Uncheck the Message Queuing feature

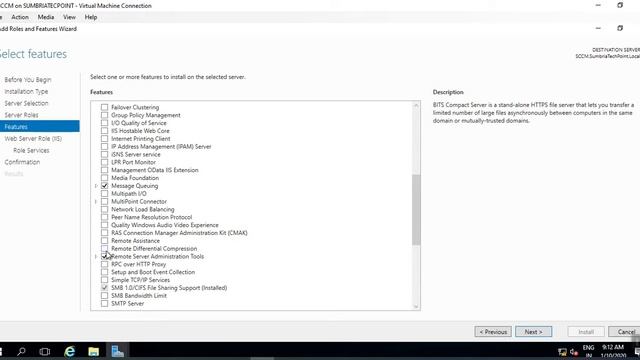[104, 186]
